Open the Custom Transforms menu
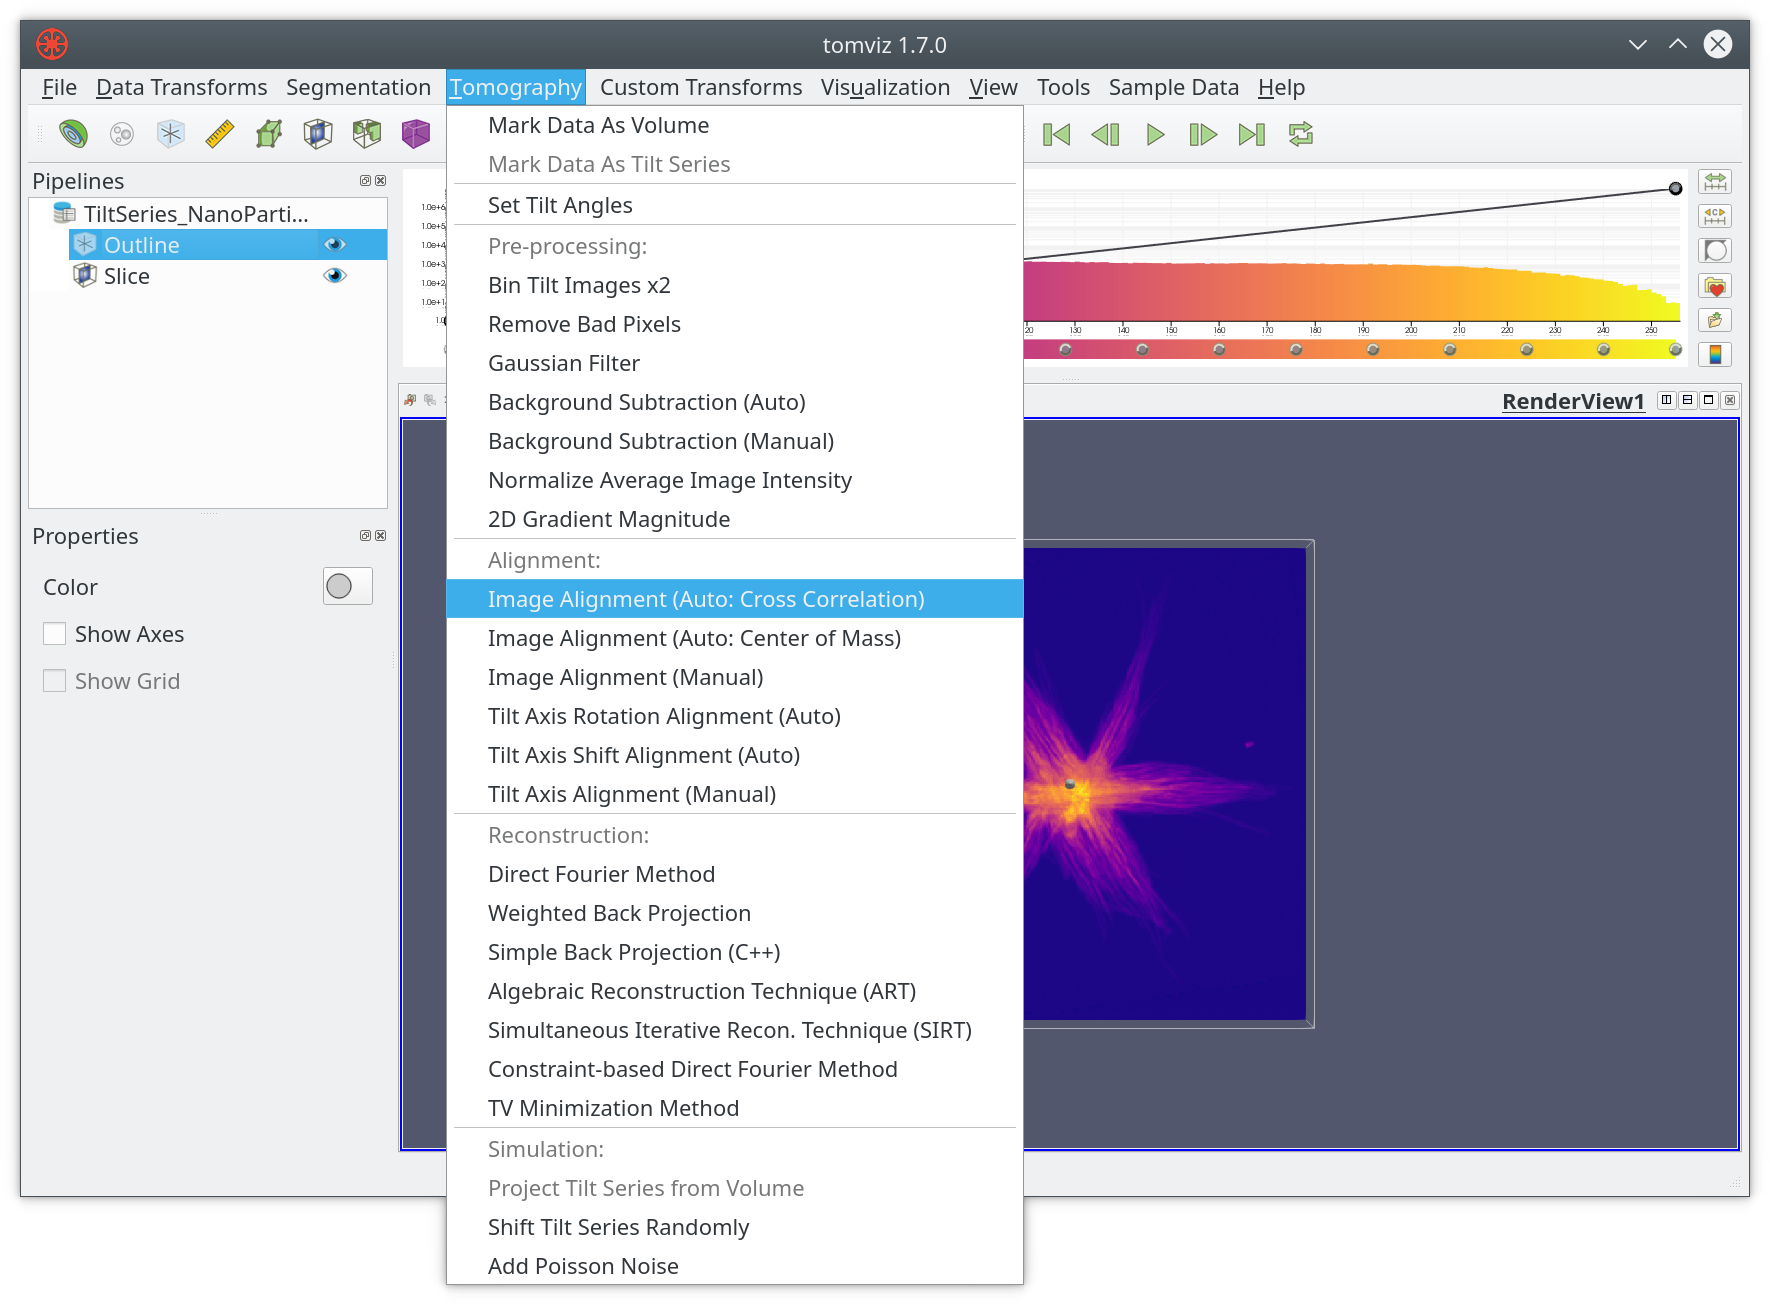 [701, 87]
